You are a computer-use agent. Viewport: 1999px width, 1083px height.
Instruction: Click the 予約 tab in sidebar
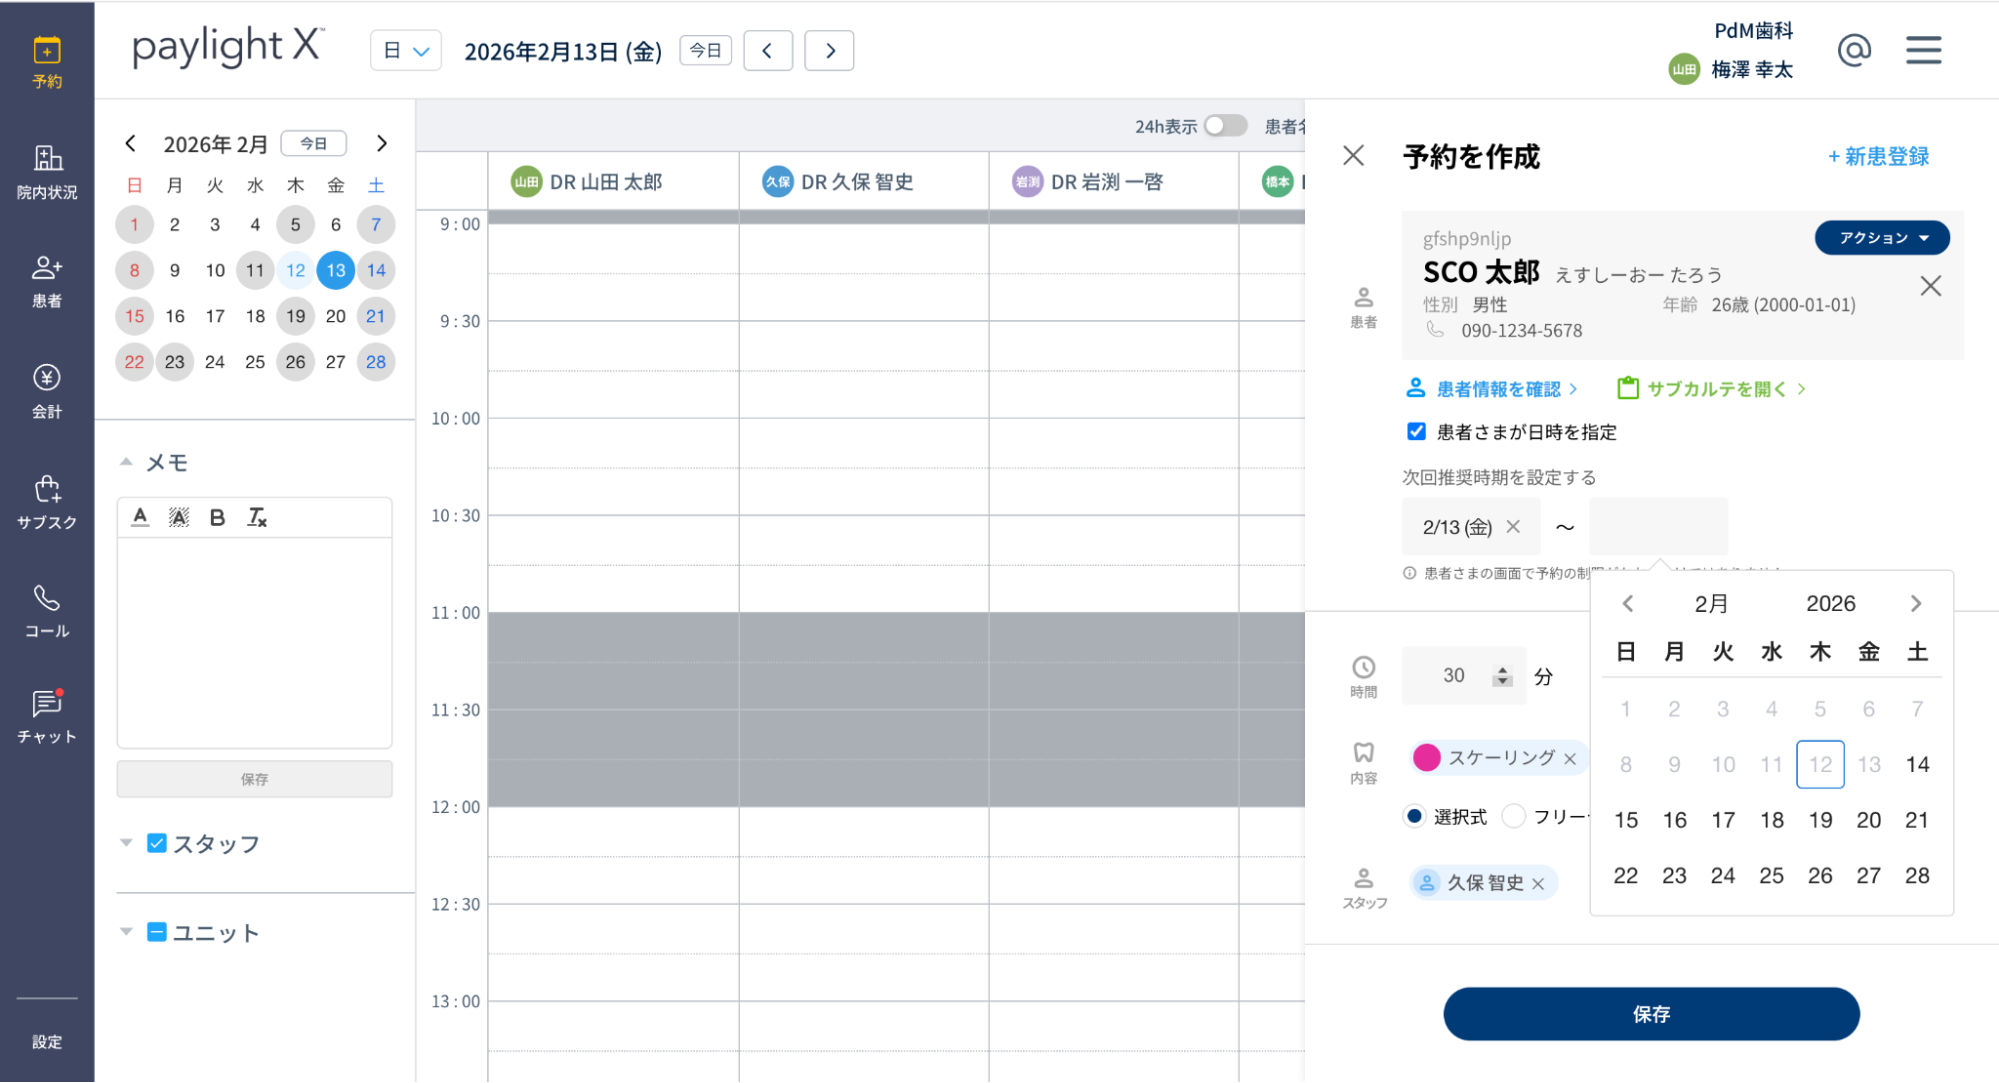[x=47, y=62]
